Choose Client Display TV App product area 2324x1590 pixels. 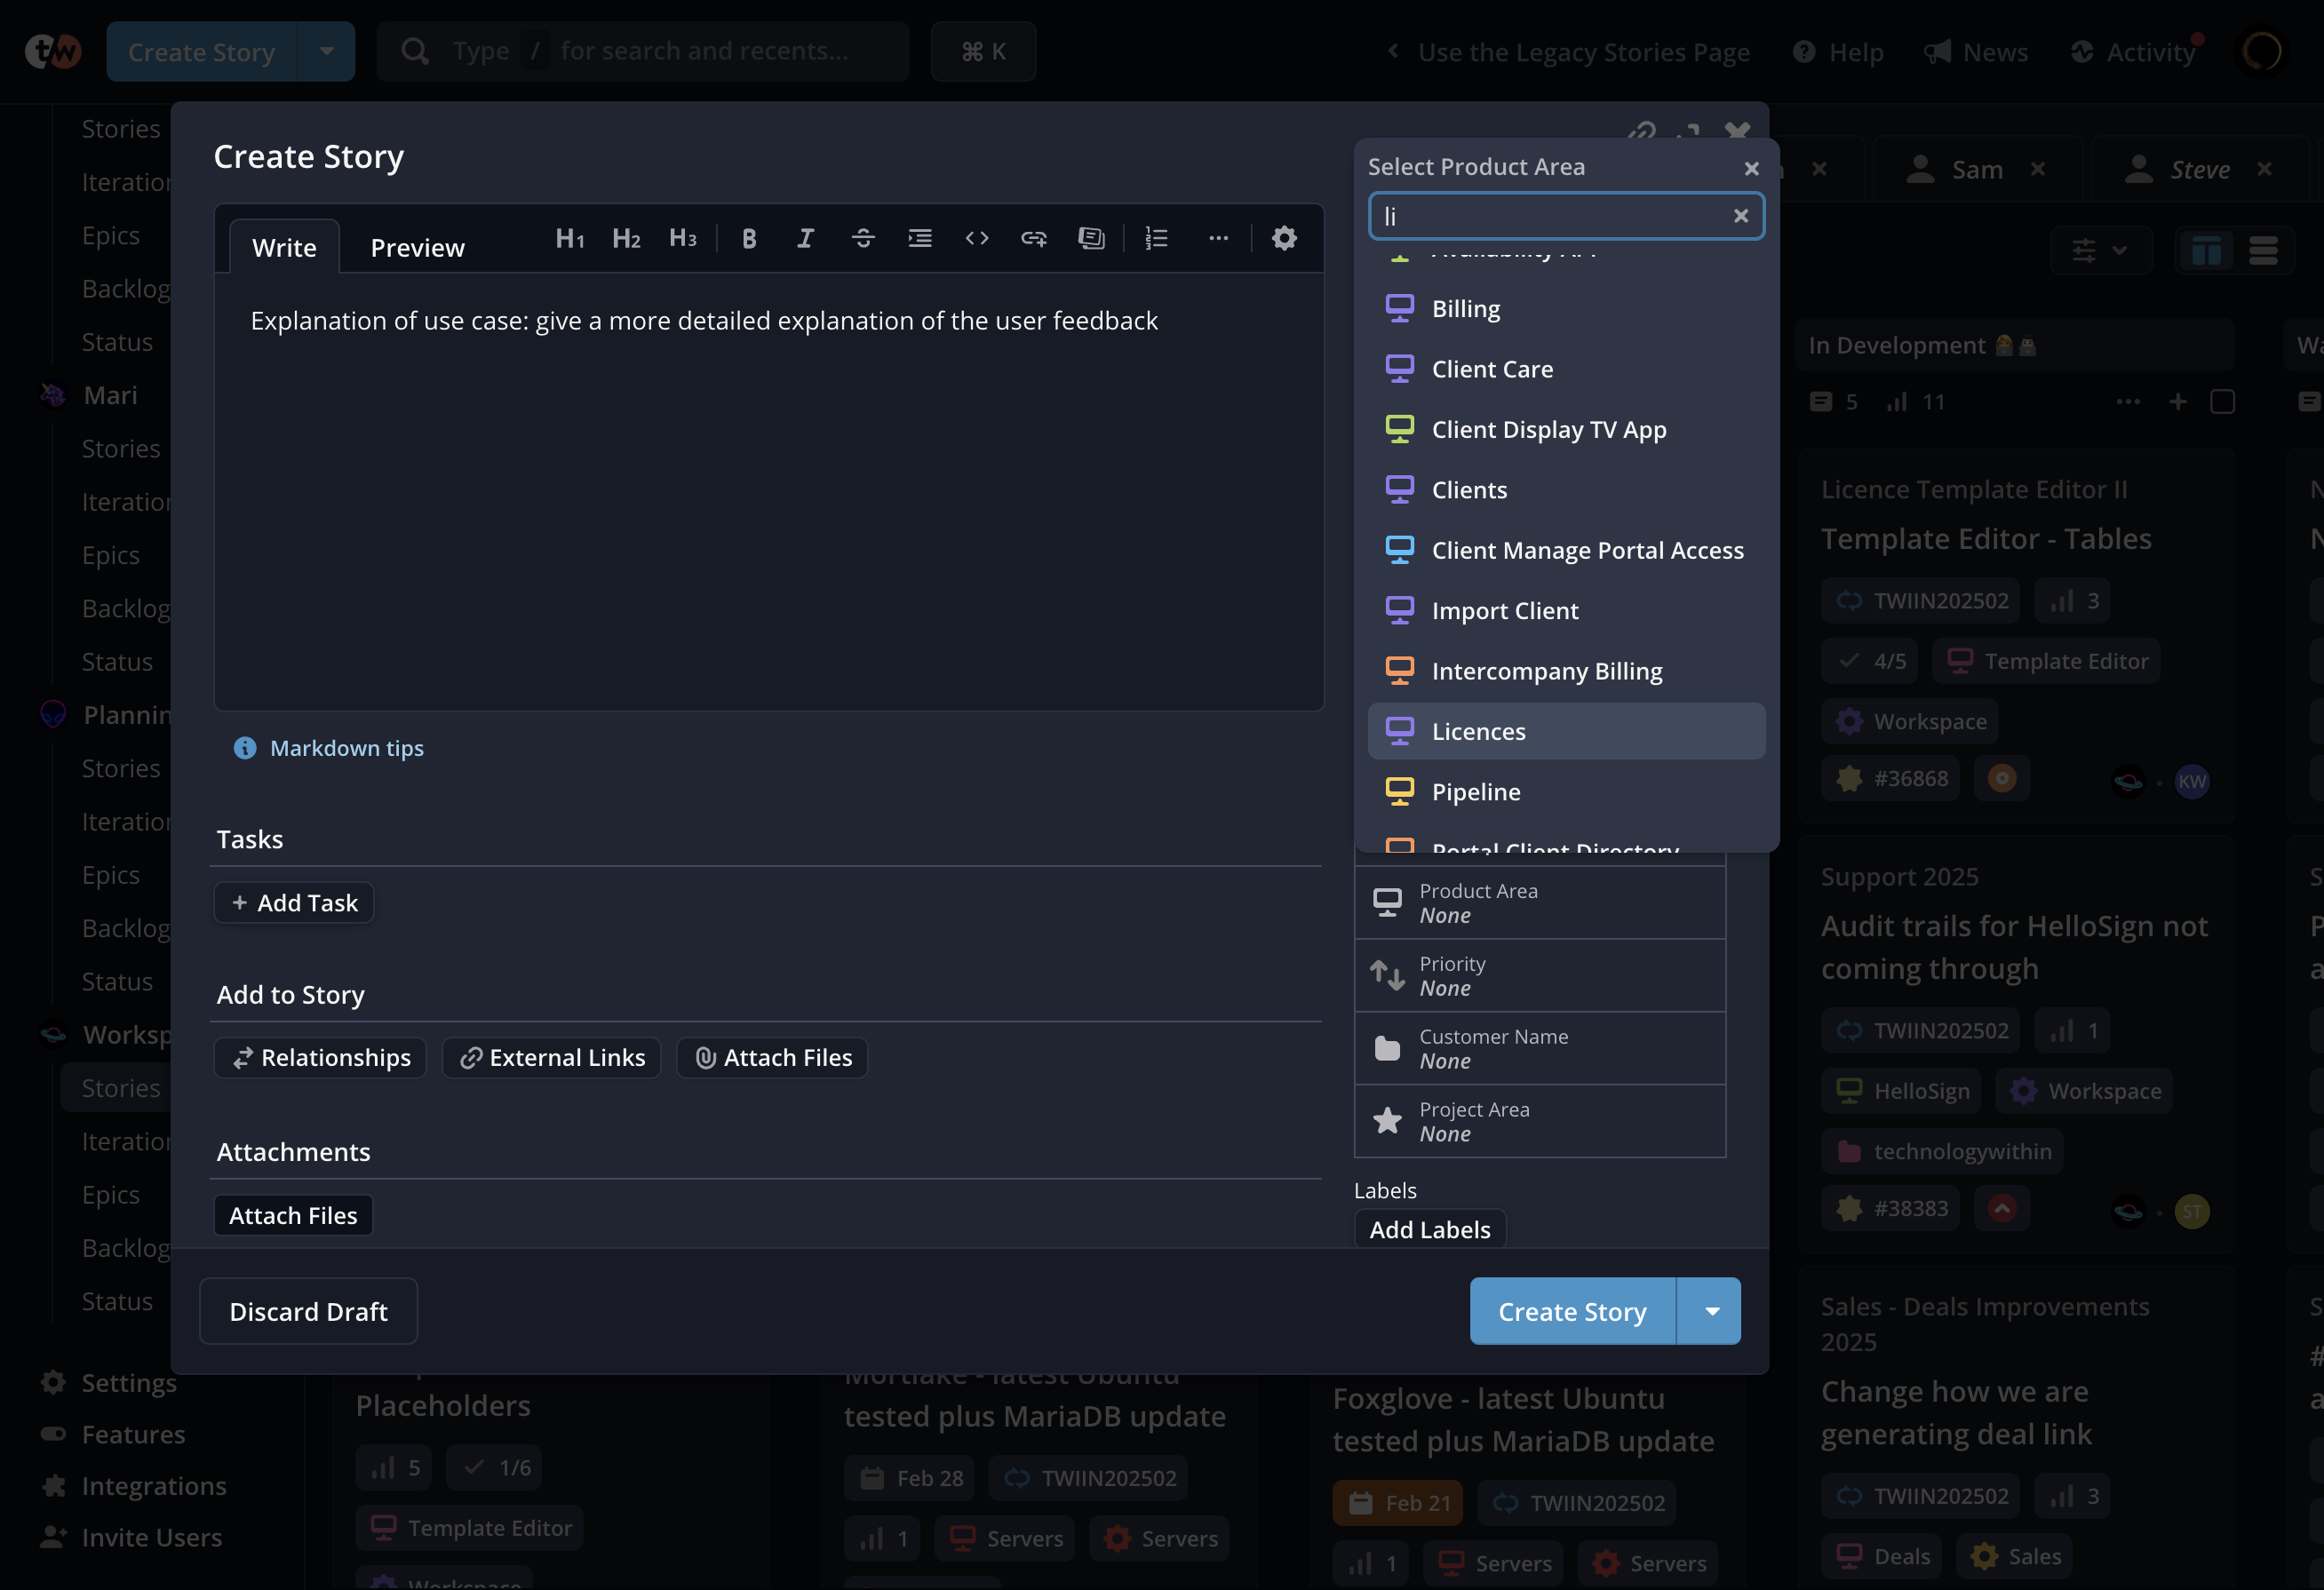point(1566,429)
